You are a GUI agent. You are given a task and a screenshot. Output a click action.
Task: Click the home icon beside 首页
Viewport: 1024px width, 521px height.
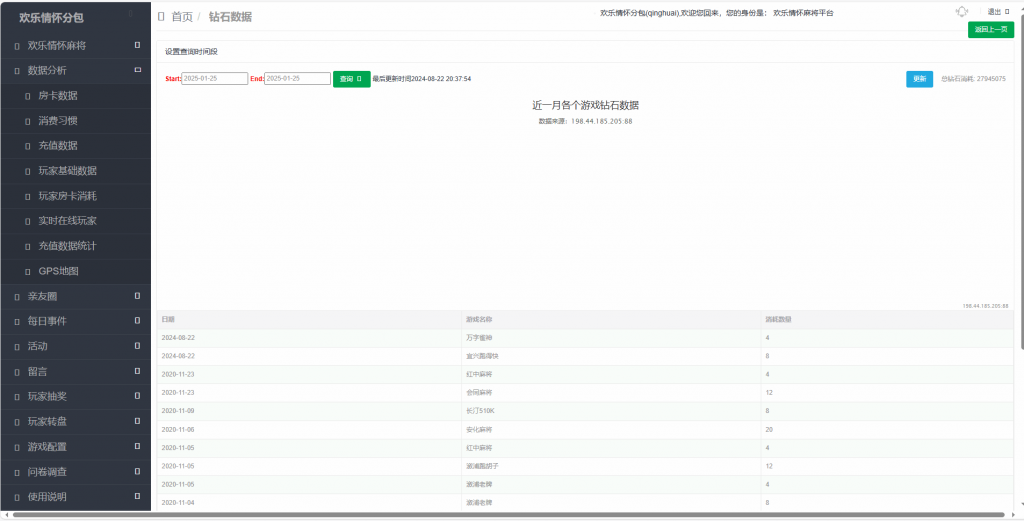click(162, 17)
